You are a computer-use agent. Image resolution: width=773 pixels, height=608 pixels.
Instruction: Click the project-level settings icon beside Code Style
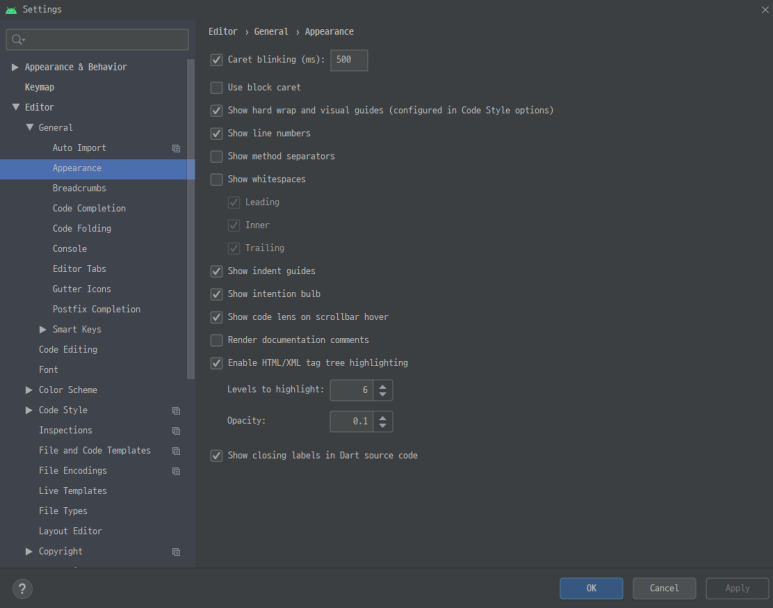click(x=176, y=411)
